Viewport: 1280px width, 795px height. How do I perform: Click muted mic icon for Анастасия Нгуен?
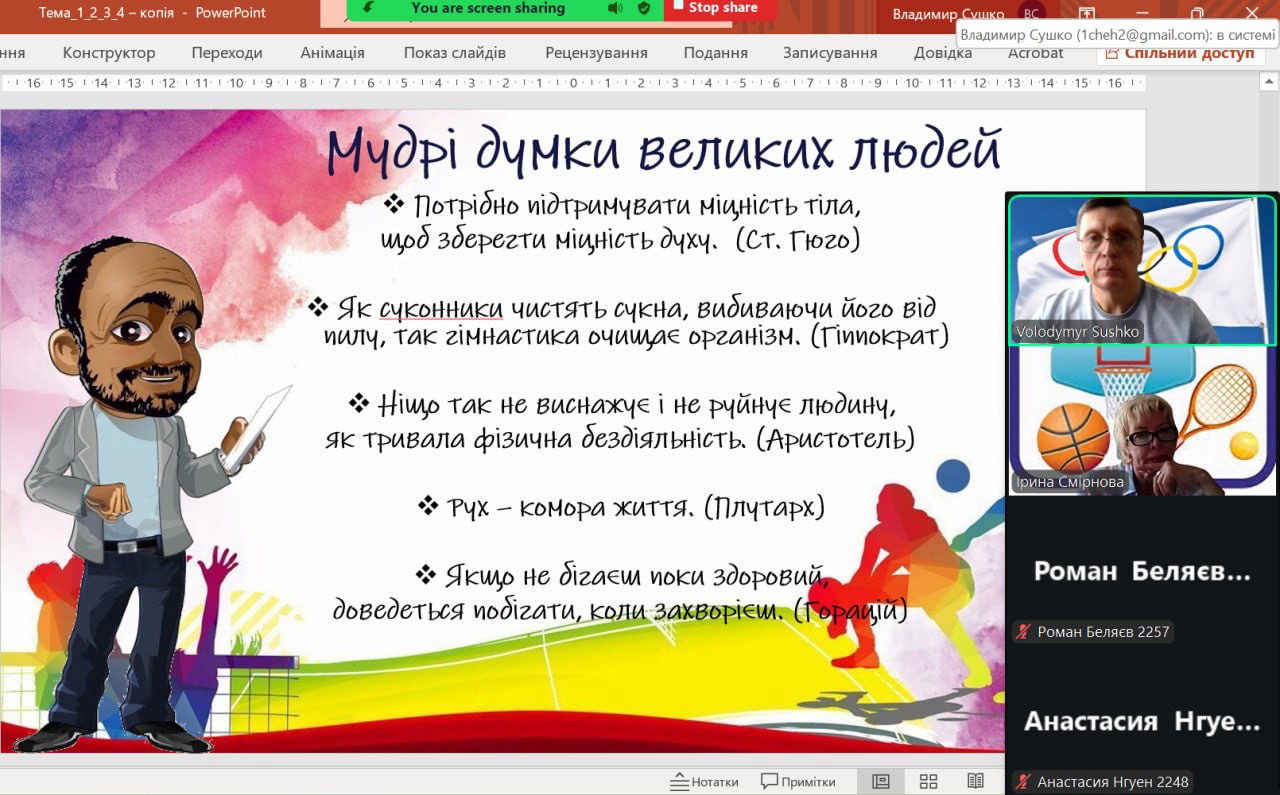pos(1023,783)
